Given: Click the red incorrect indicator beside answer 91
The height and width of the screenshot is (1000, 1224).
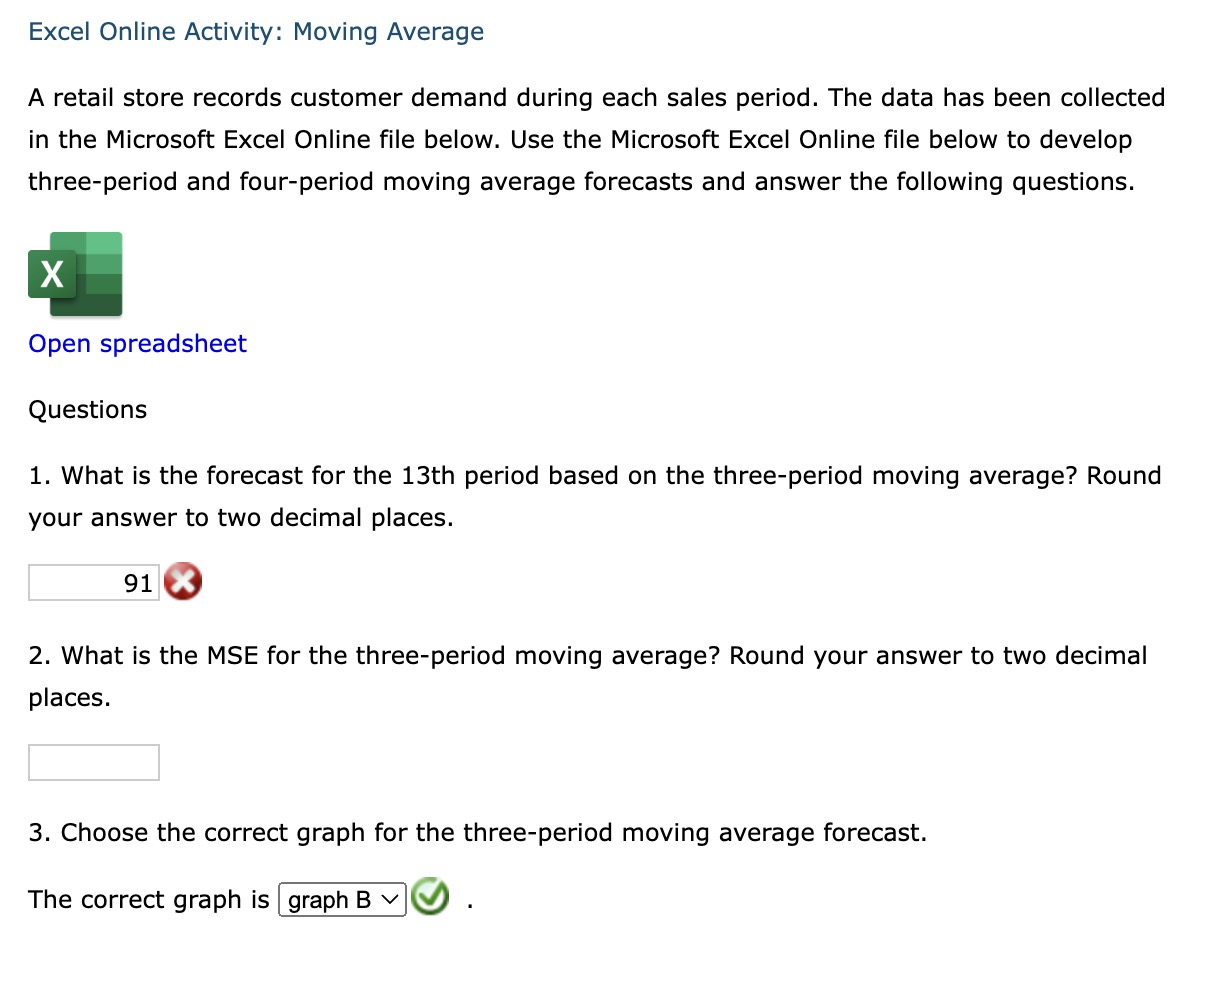Looking at the screenshot, I should (x=182, y=581).
